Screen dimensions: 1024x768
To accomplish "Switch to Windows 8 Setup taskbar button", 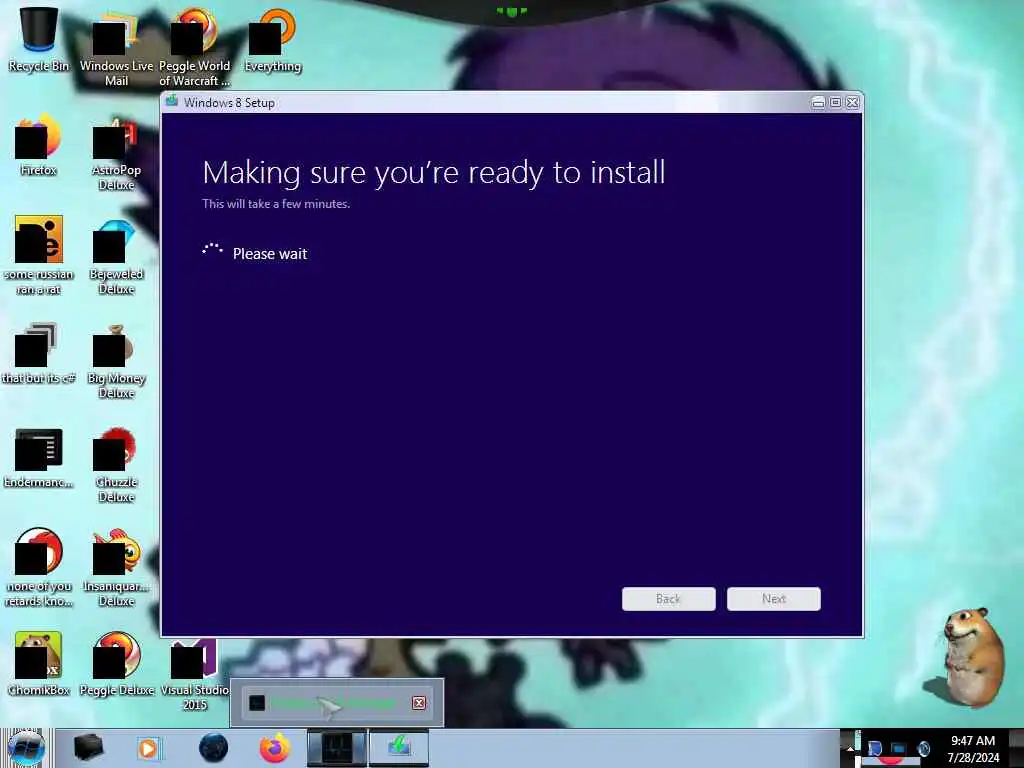I will (x=399, y=748).
